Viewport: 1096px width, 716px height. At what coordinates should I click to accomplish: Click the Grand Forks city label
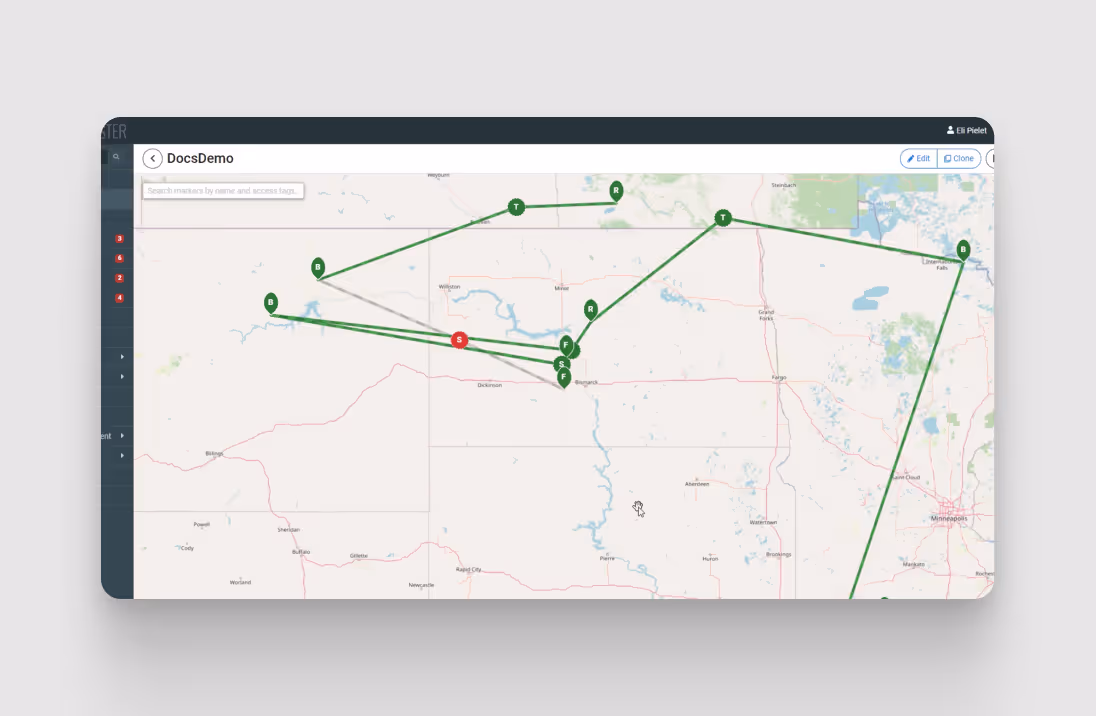pos(766,315)
